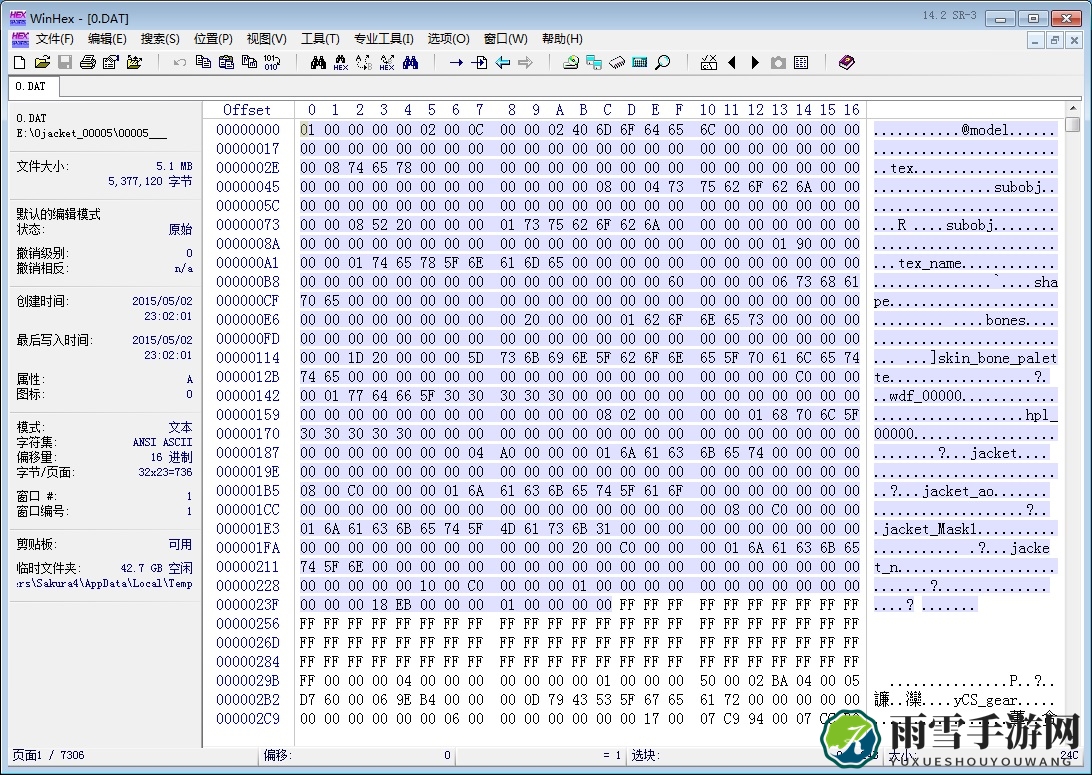Screen dimensions: 1092x775
Task: Click the 临时文件夹 info entry
Action: pyautogui.click(x=104, y=576)
